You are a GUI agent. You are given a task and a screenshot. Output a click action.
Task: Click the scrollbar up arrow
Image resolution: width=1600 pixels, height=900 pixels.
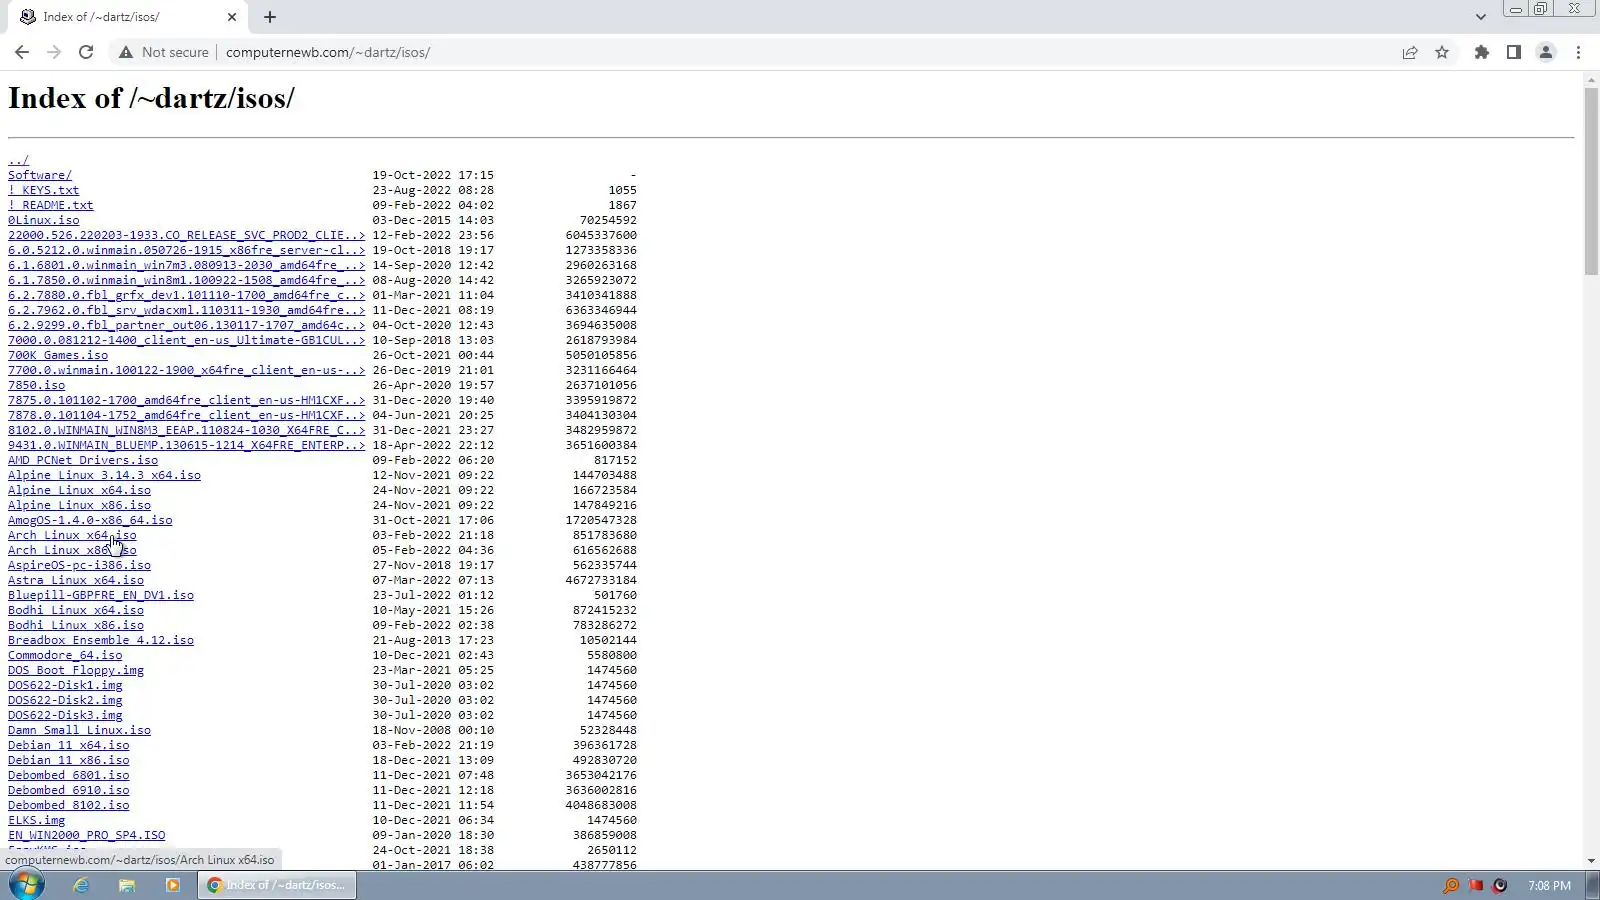pos(1591,79)
